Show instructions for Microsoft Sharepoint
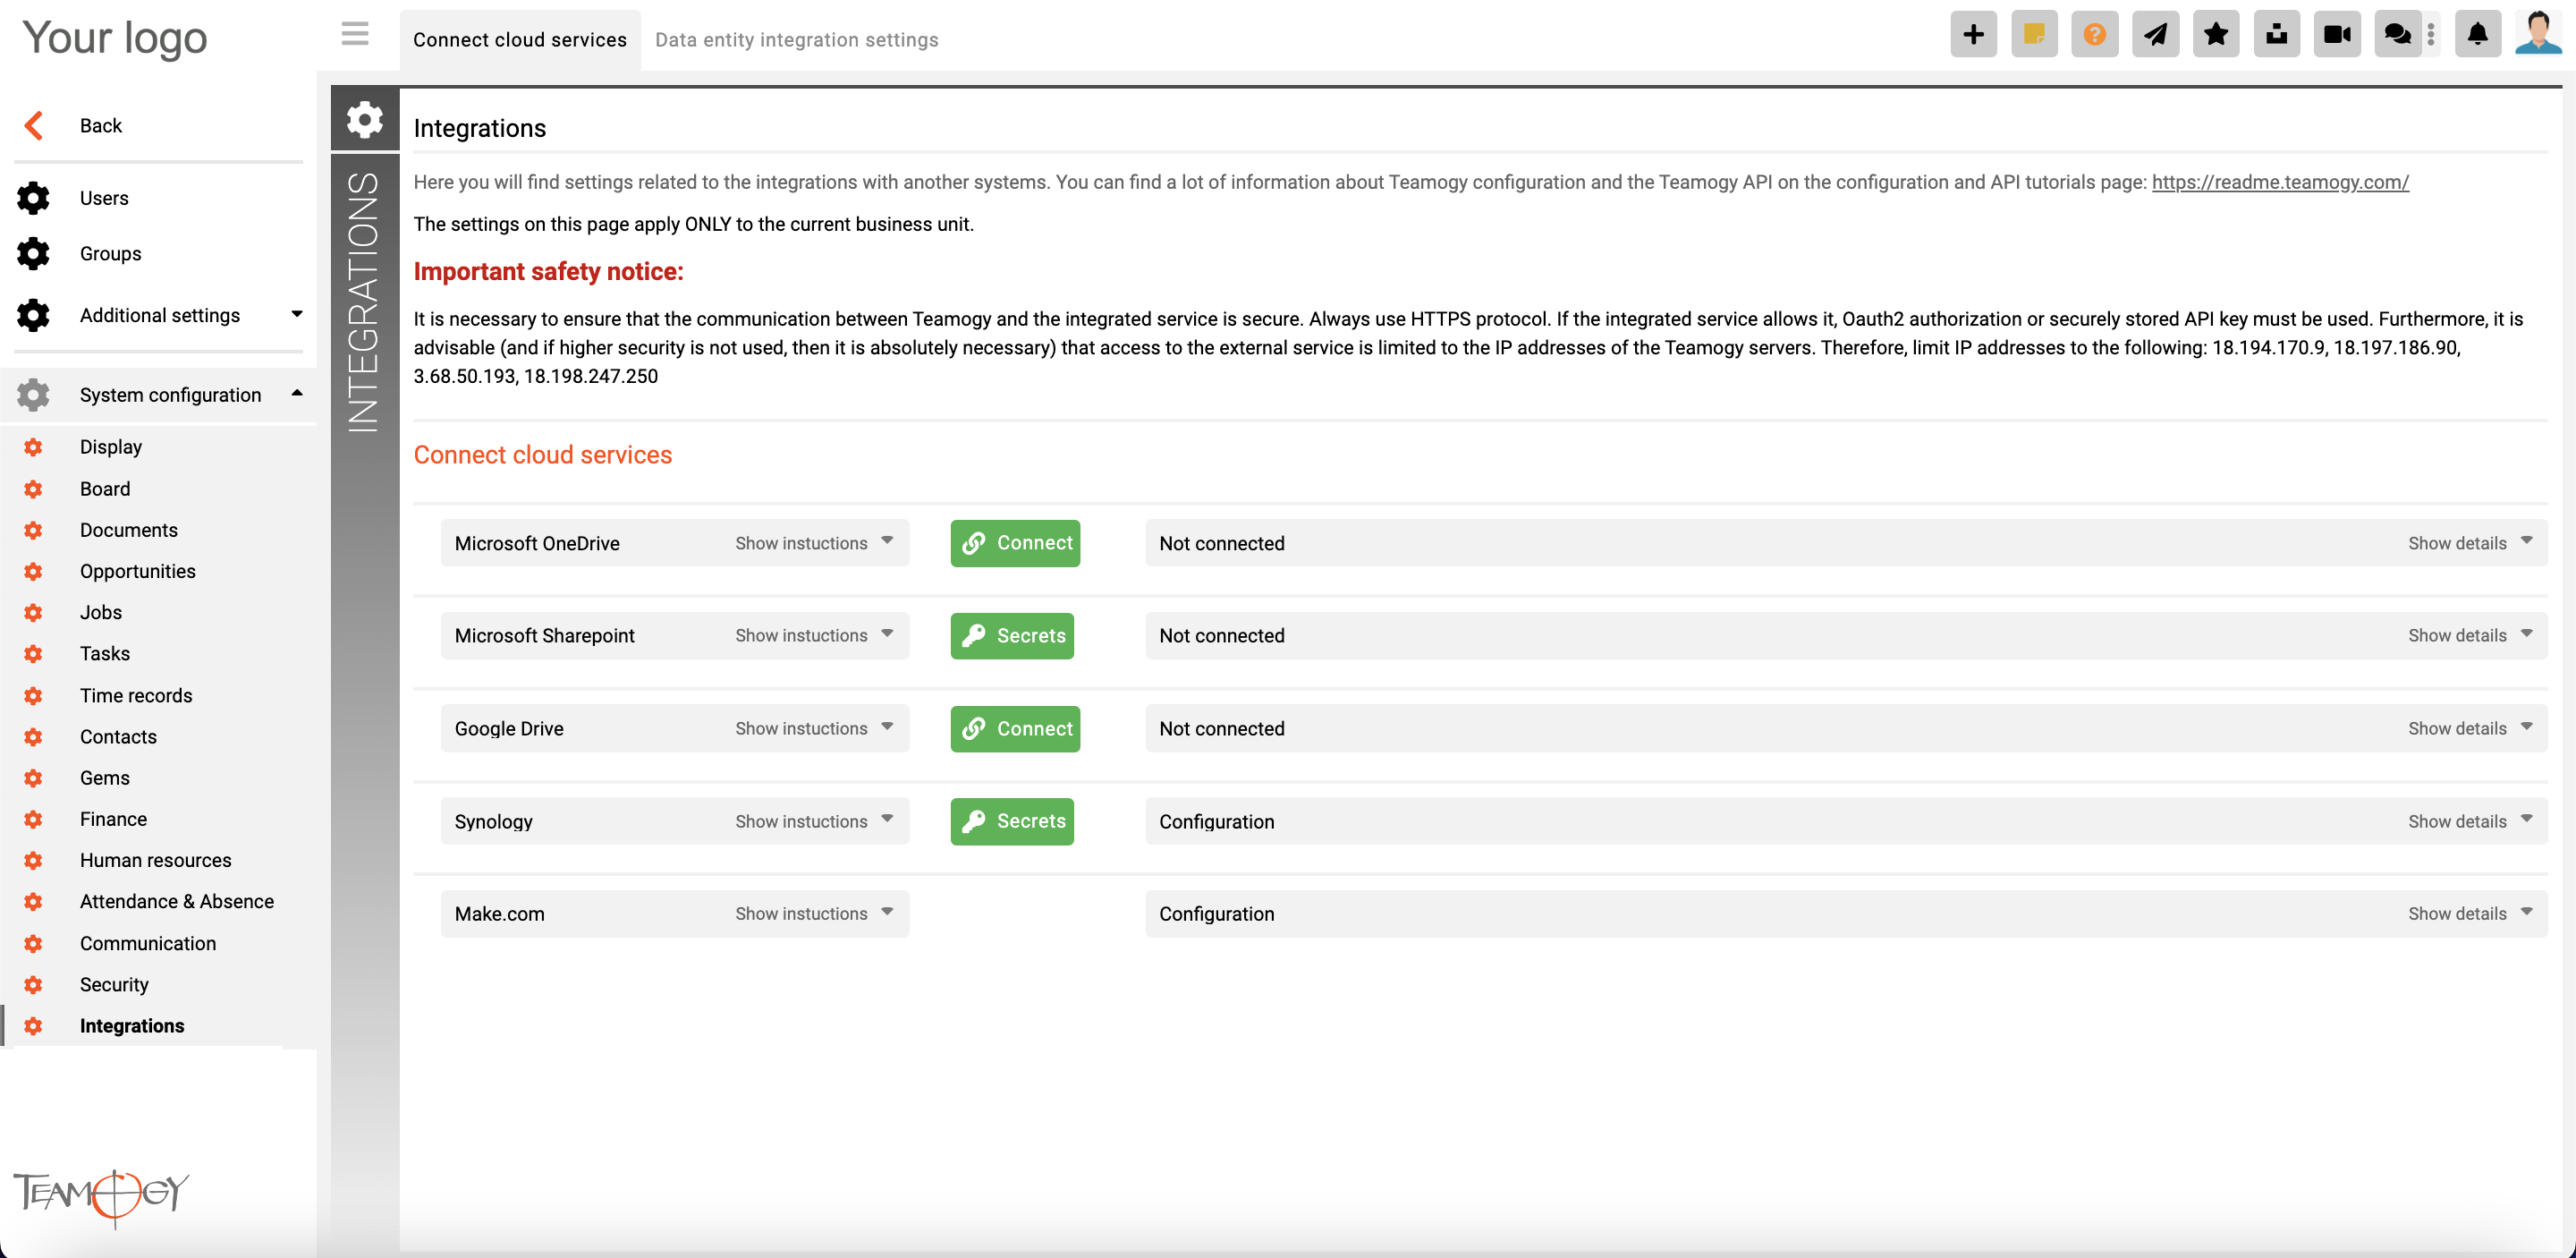The width and height of the screenshot is (2576, 1258). click(x=814, y=635)
